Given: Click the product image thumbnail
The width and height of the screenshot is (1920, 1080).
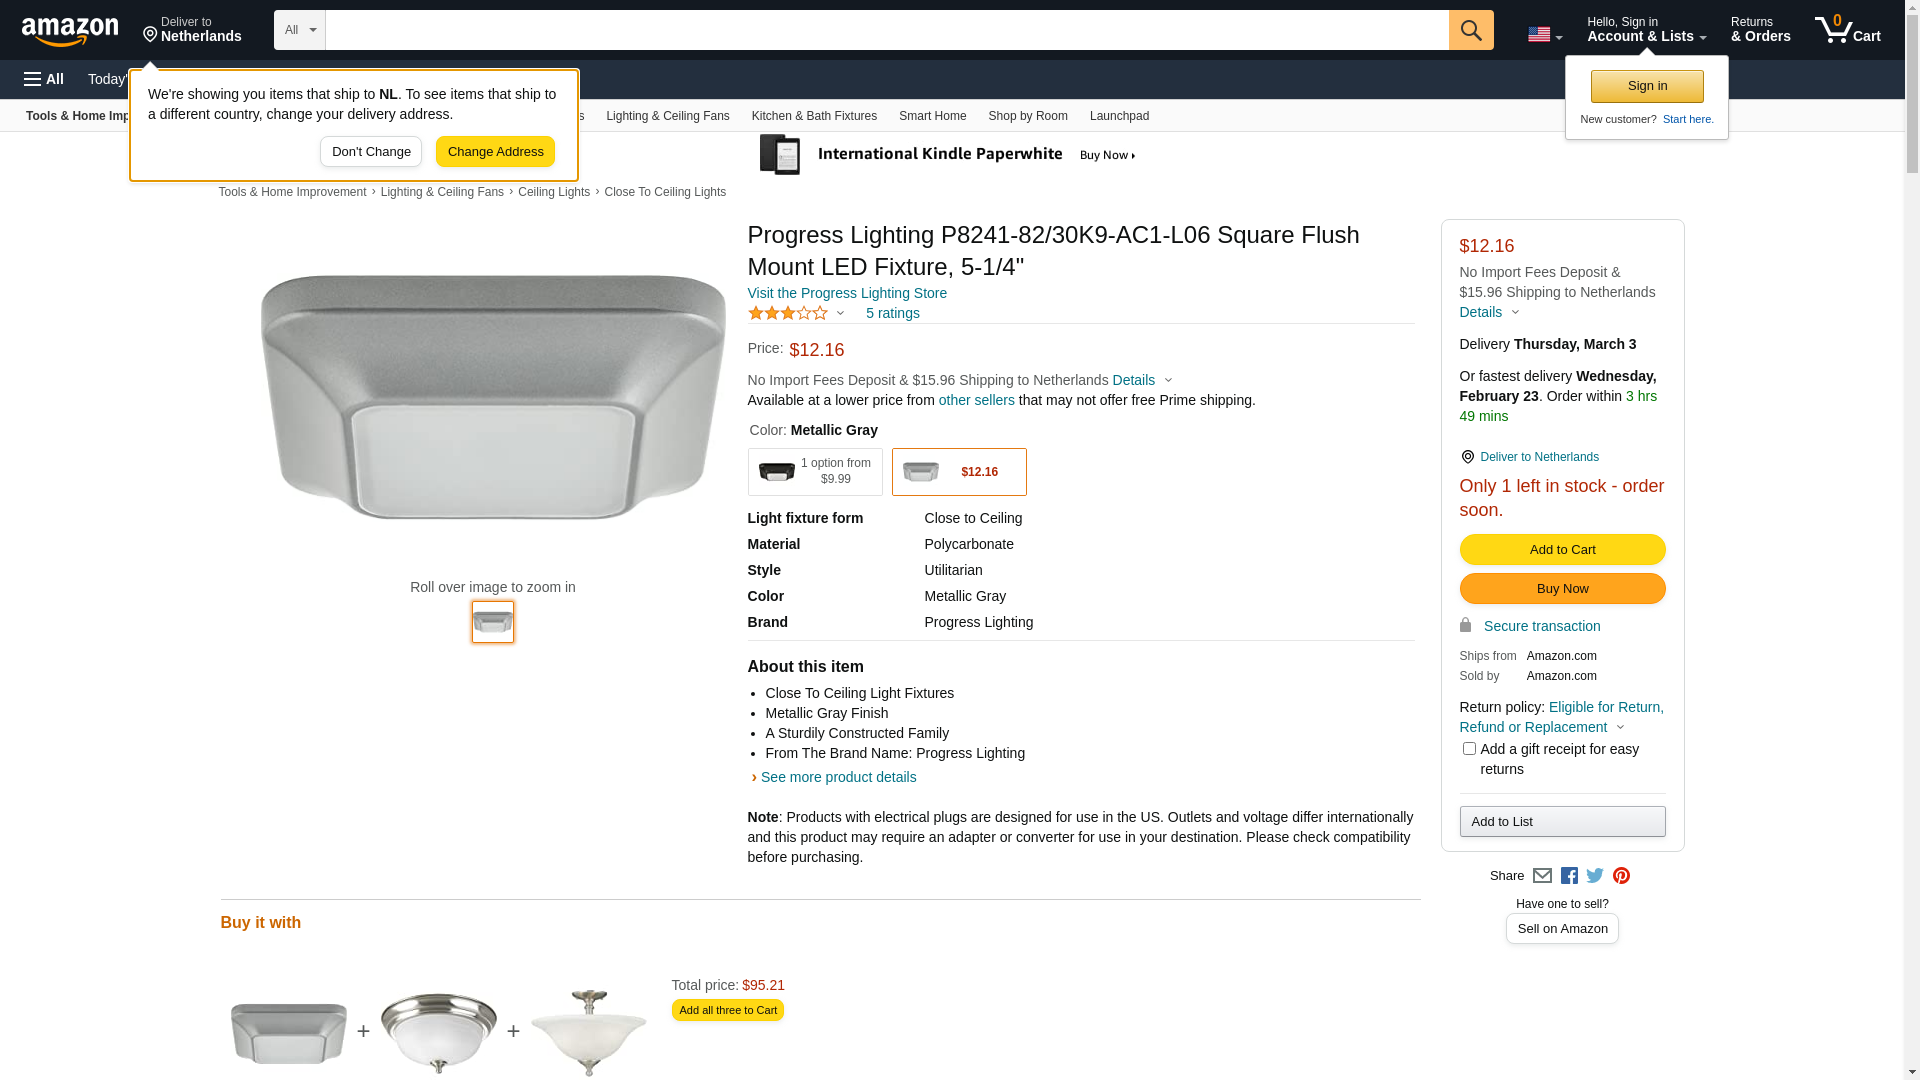Looking at the screenshot, I should pos(492,622).
